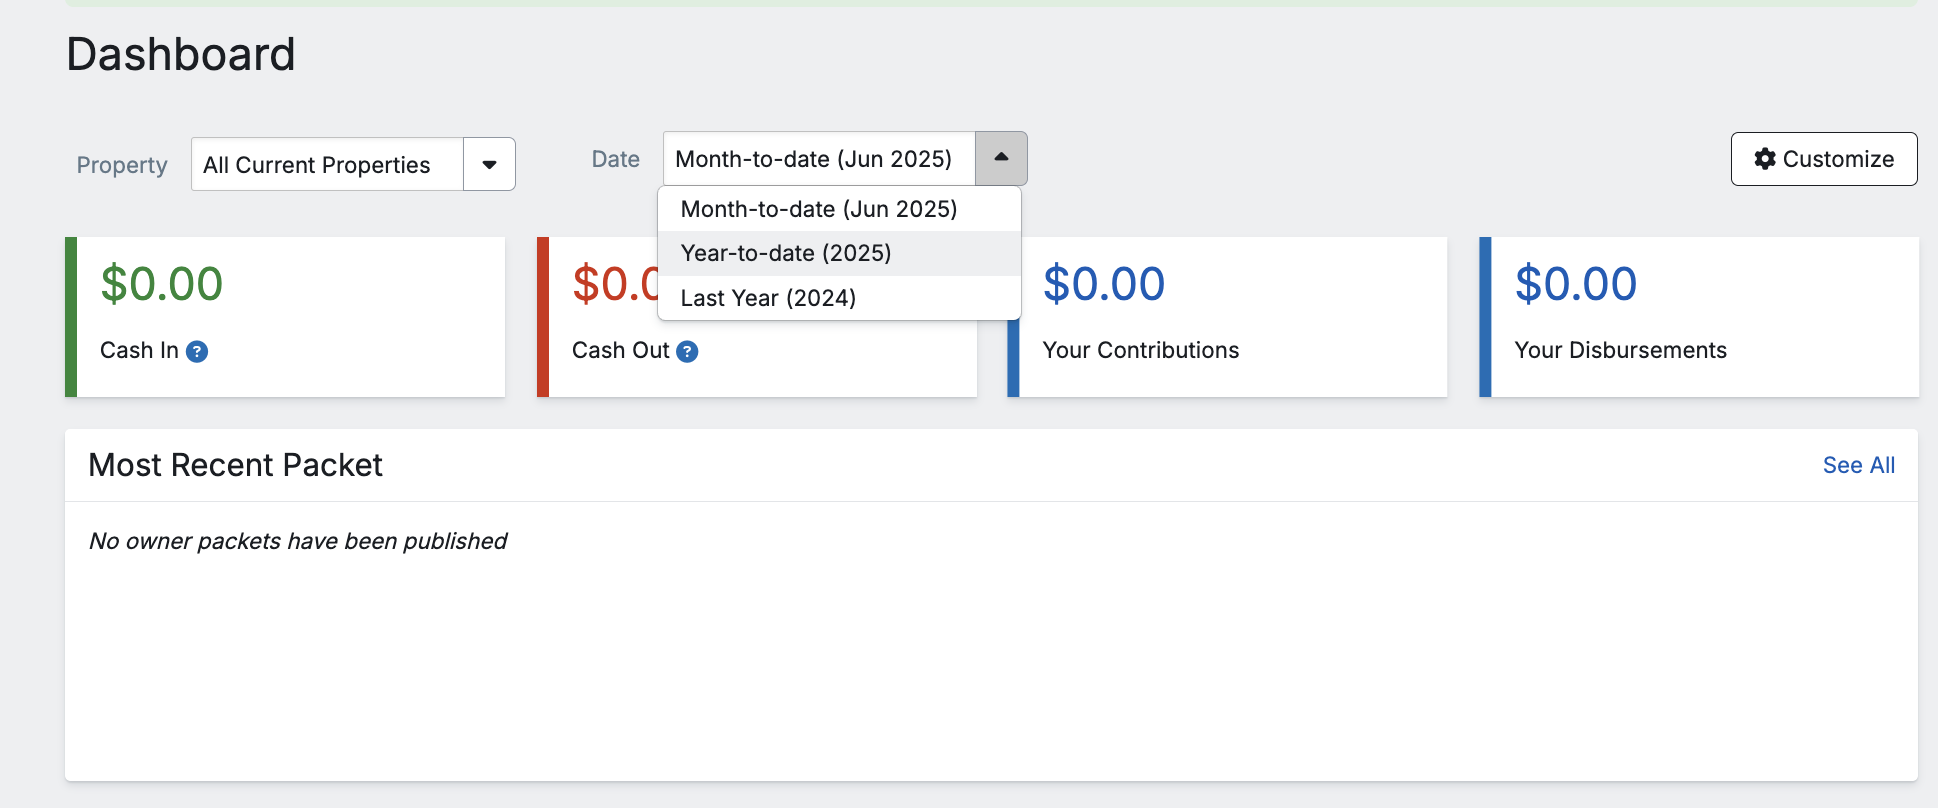Viewport: 1938px width, 808px height.
Task: Collapse the Date dropdown using its arrow
Action: pos(1001,158)
